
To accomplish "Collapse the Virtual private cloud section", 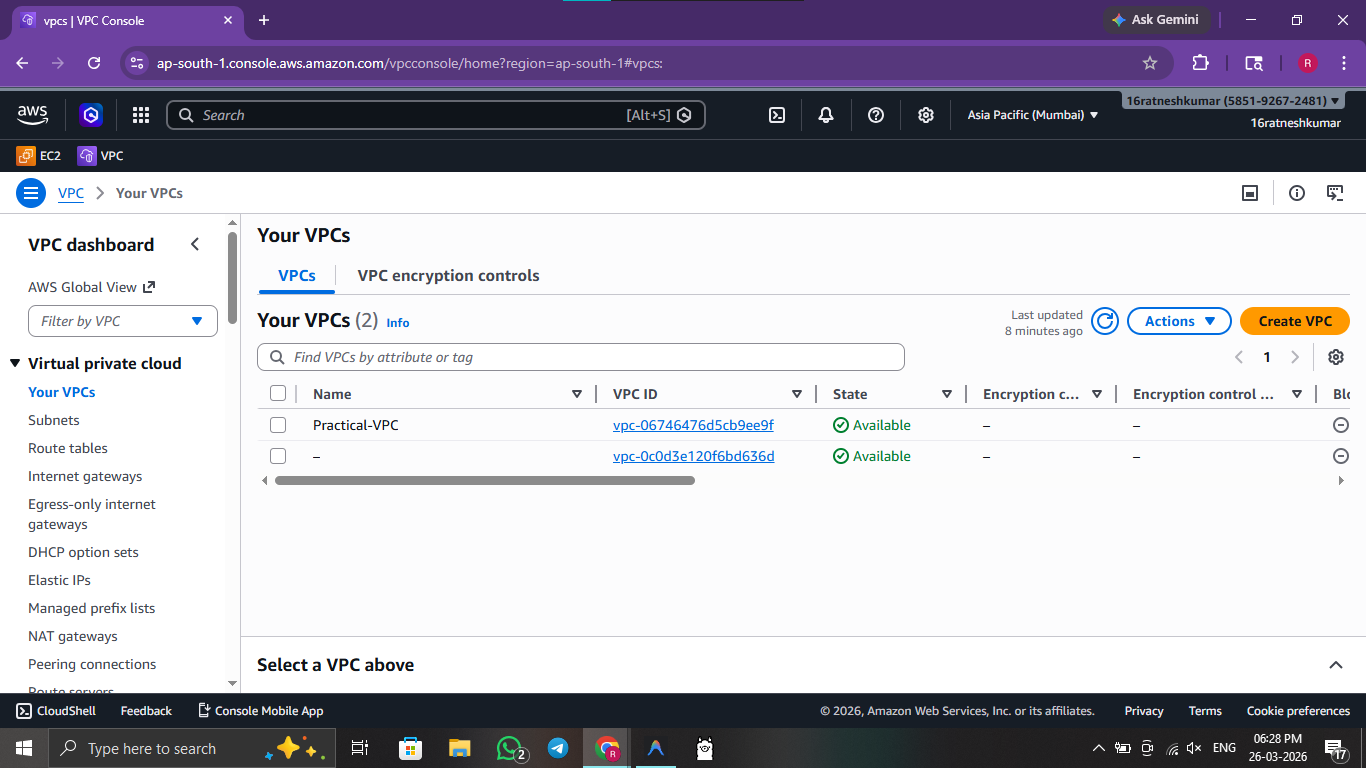I will (x=16, y=363).
